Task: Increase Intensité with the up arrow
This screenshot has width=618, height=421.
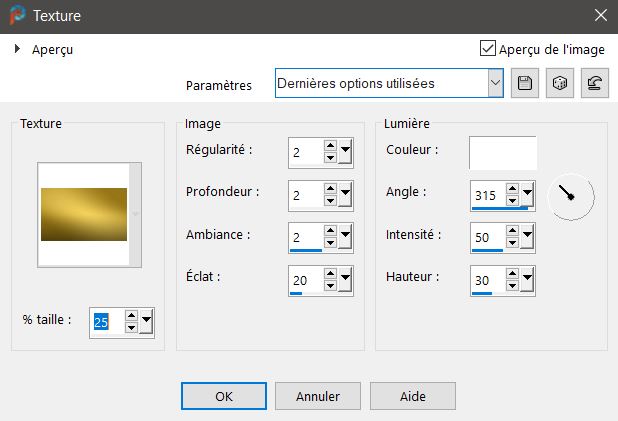Action: pyautogui.click(x=512, y=233)
